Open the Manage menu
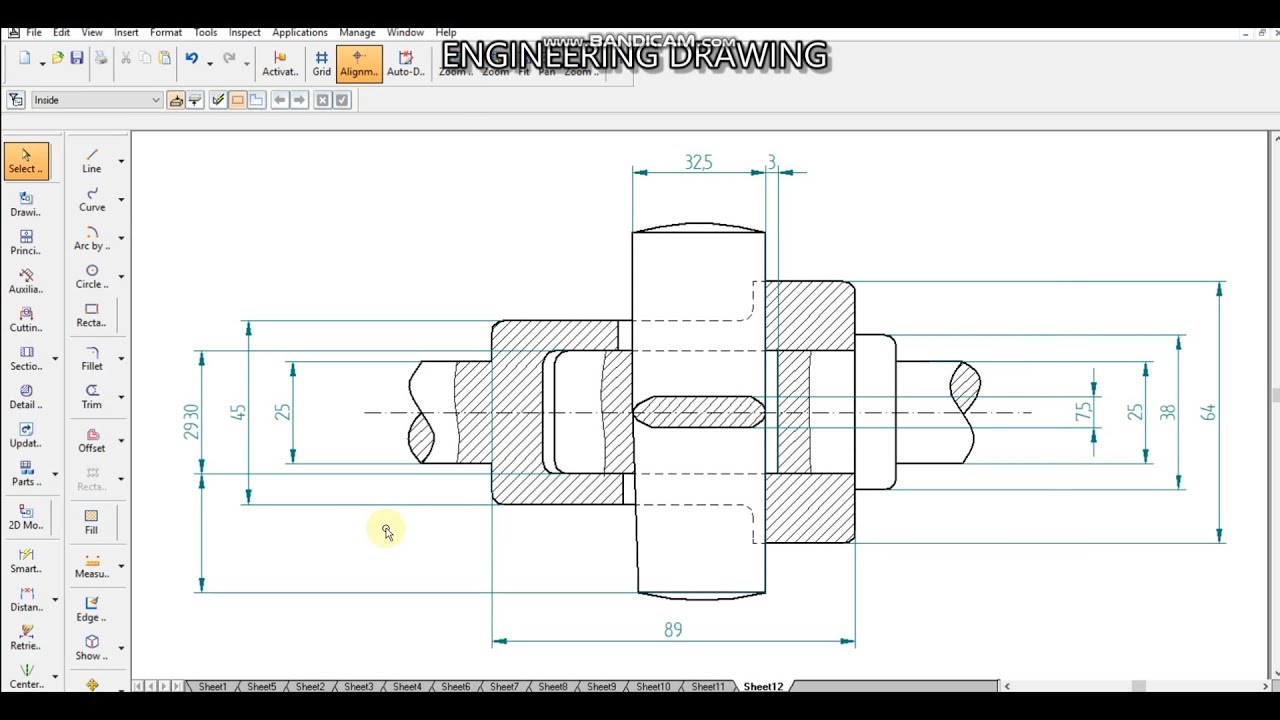 [357, 33]
